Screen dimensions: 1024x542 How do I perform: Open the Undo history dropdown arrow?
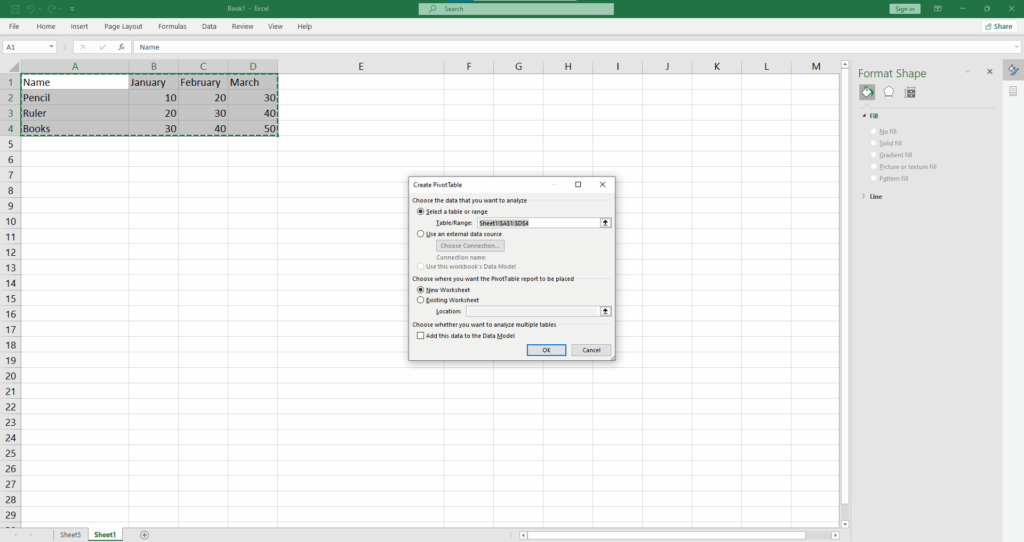click(39, 9)
